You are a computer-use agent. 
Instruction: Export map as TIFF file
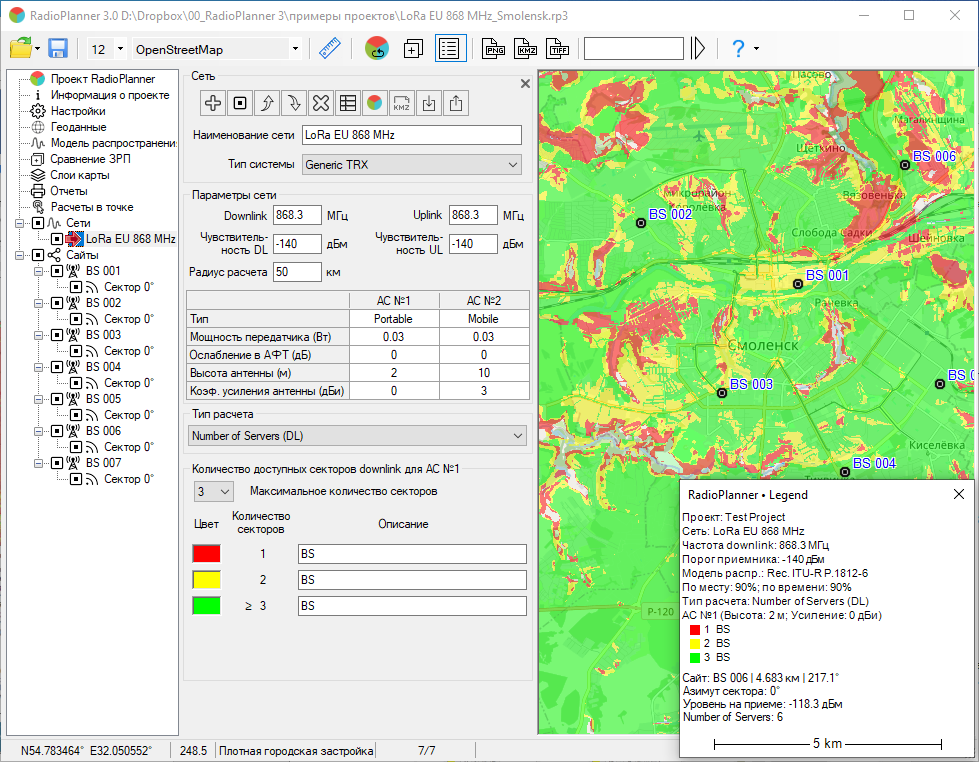(558, 49)
